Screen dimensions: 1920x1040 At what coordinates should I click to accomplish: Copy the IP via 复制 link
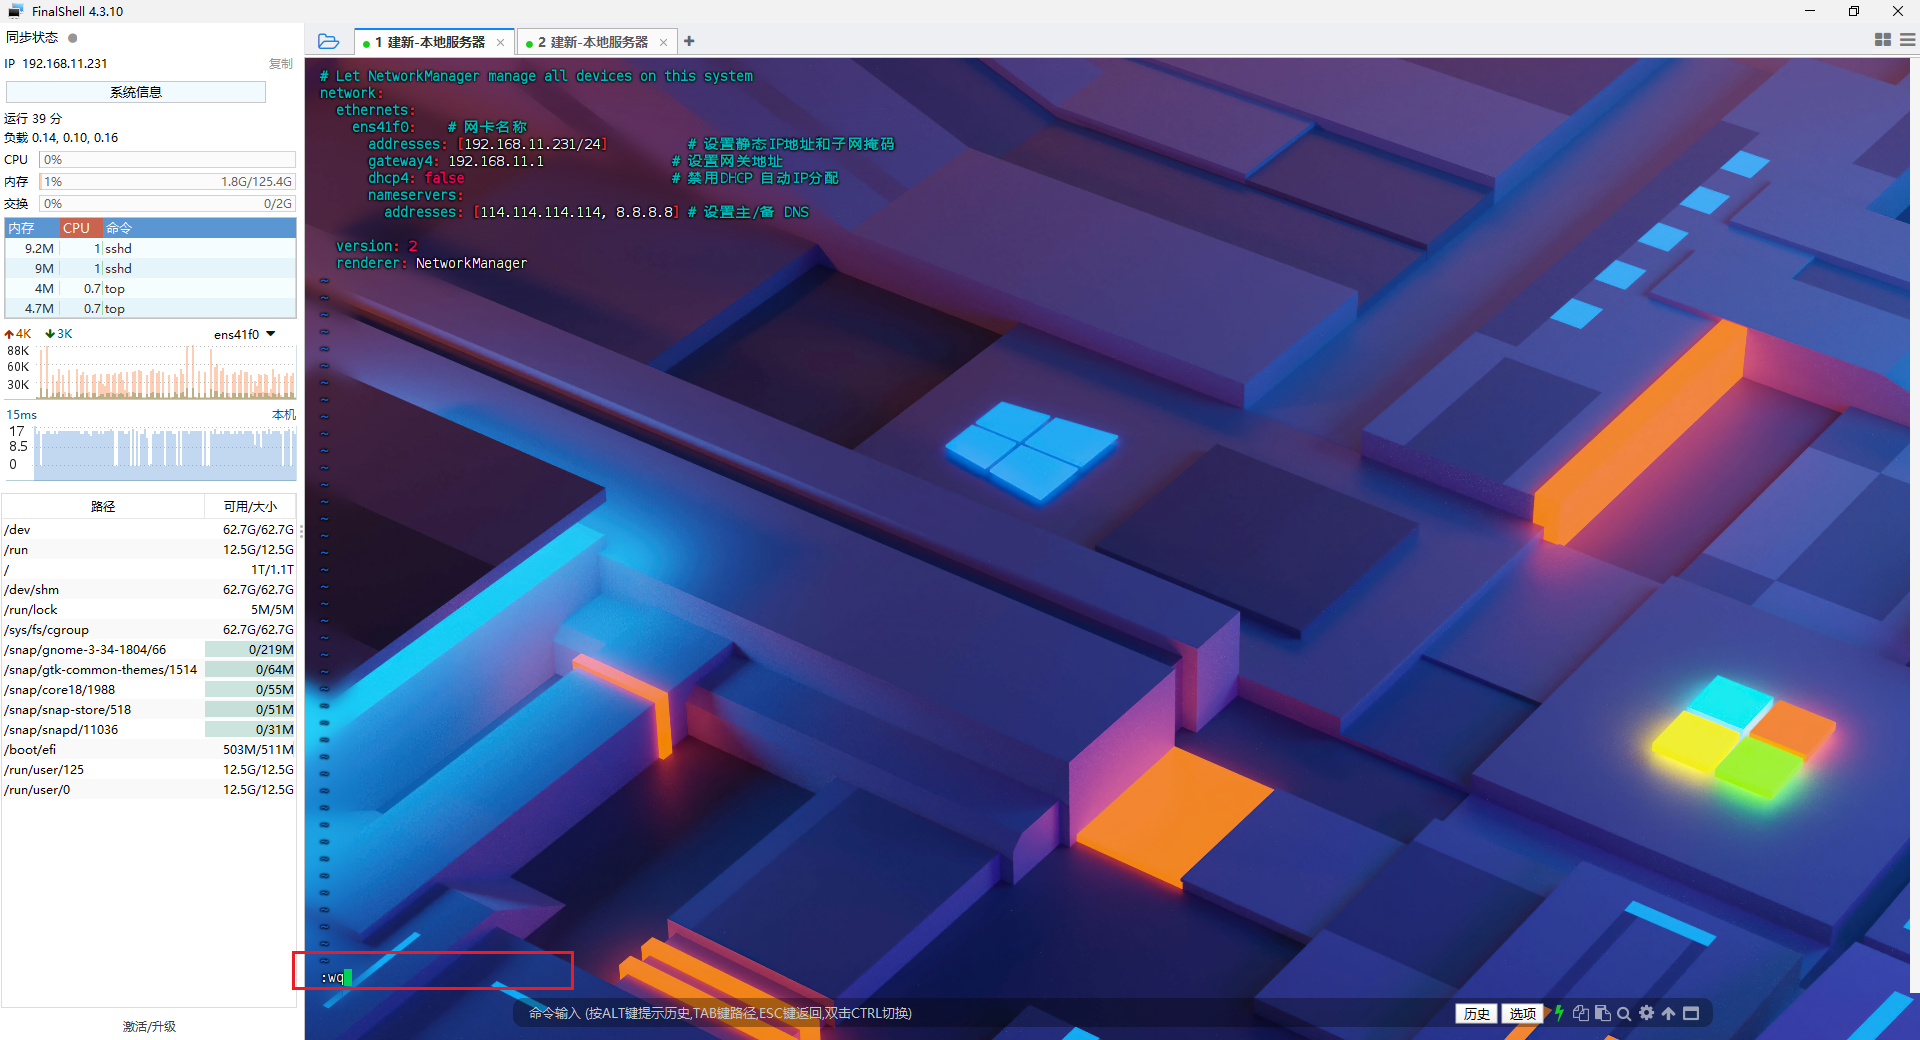coord(281,63)
